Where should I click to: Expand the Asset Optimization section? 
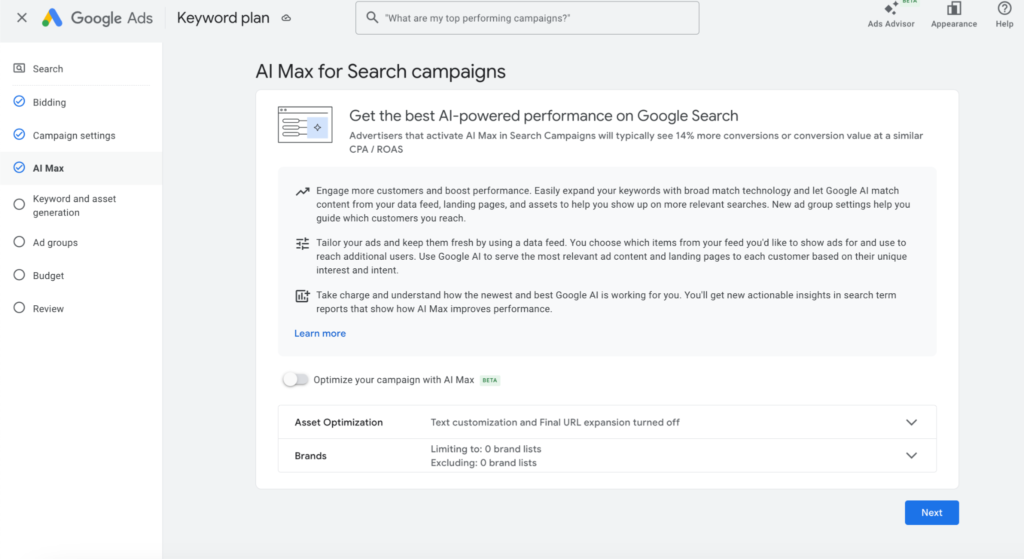911,422
